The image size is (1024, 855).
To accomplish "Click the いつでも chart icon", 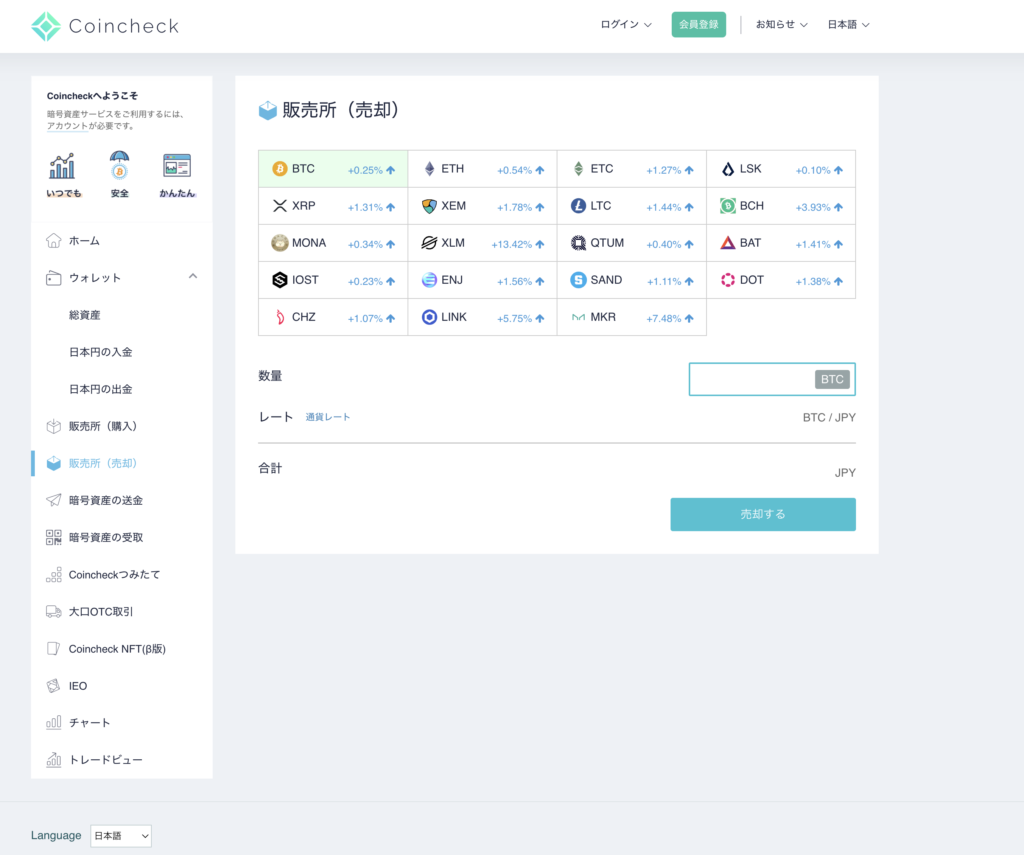I will click(x=62, y=166).
